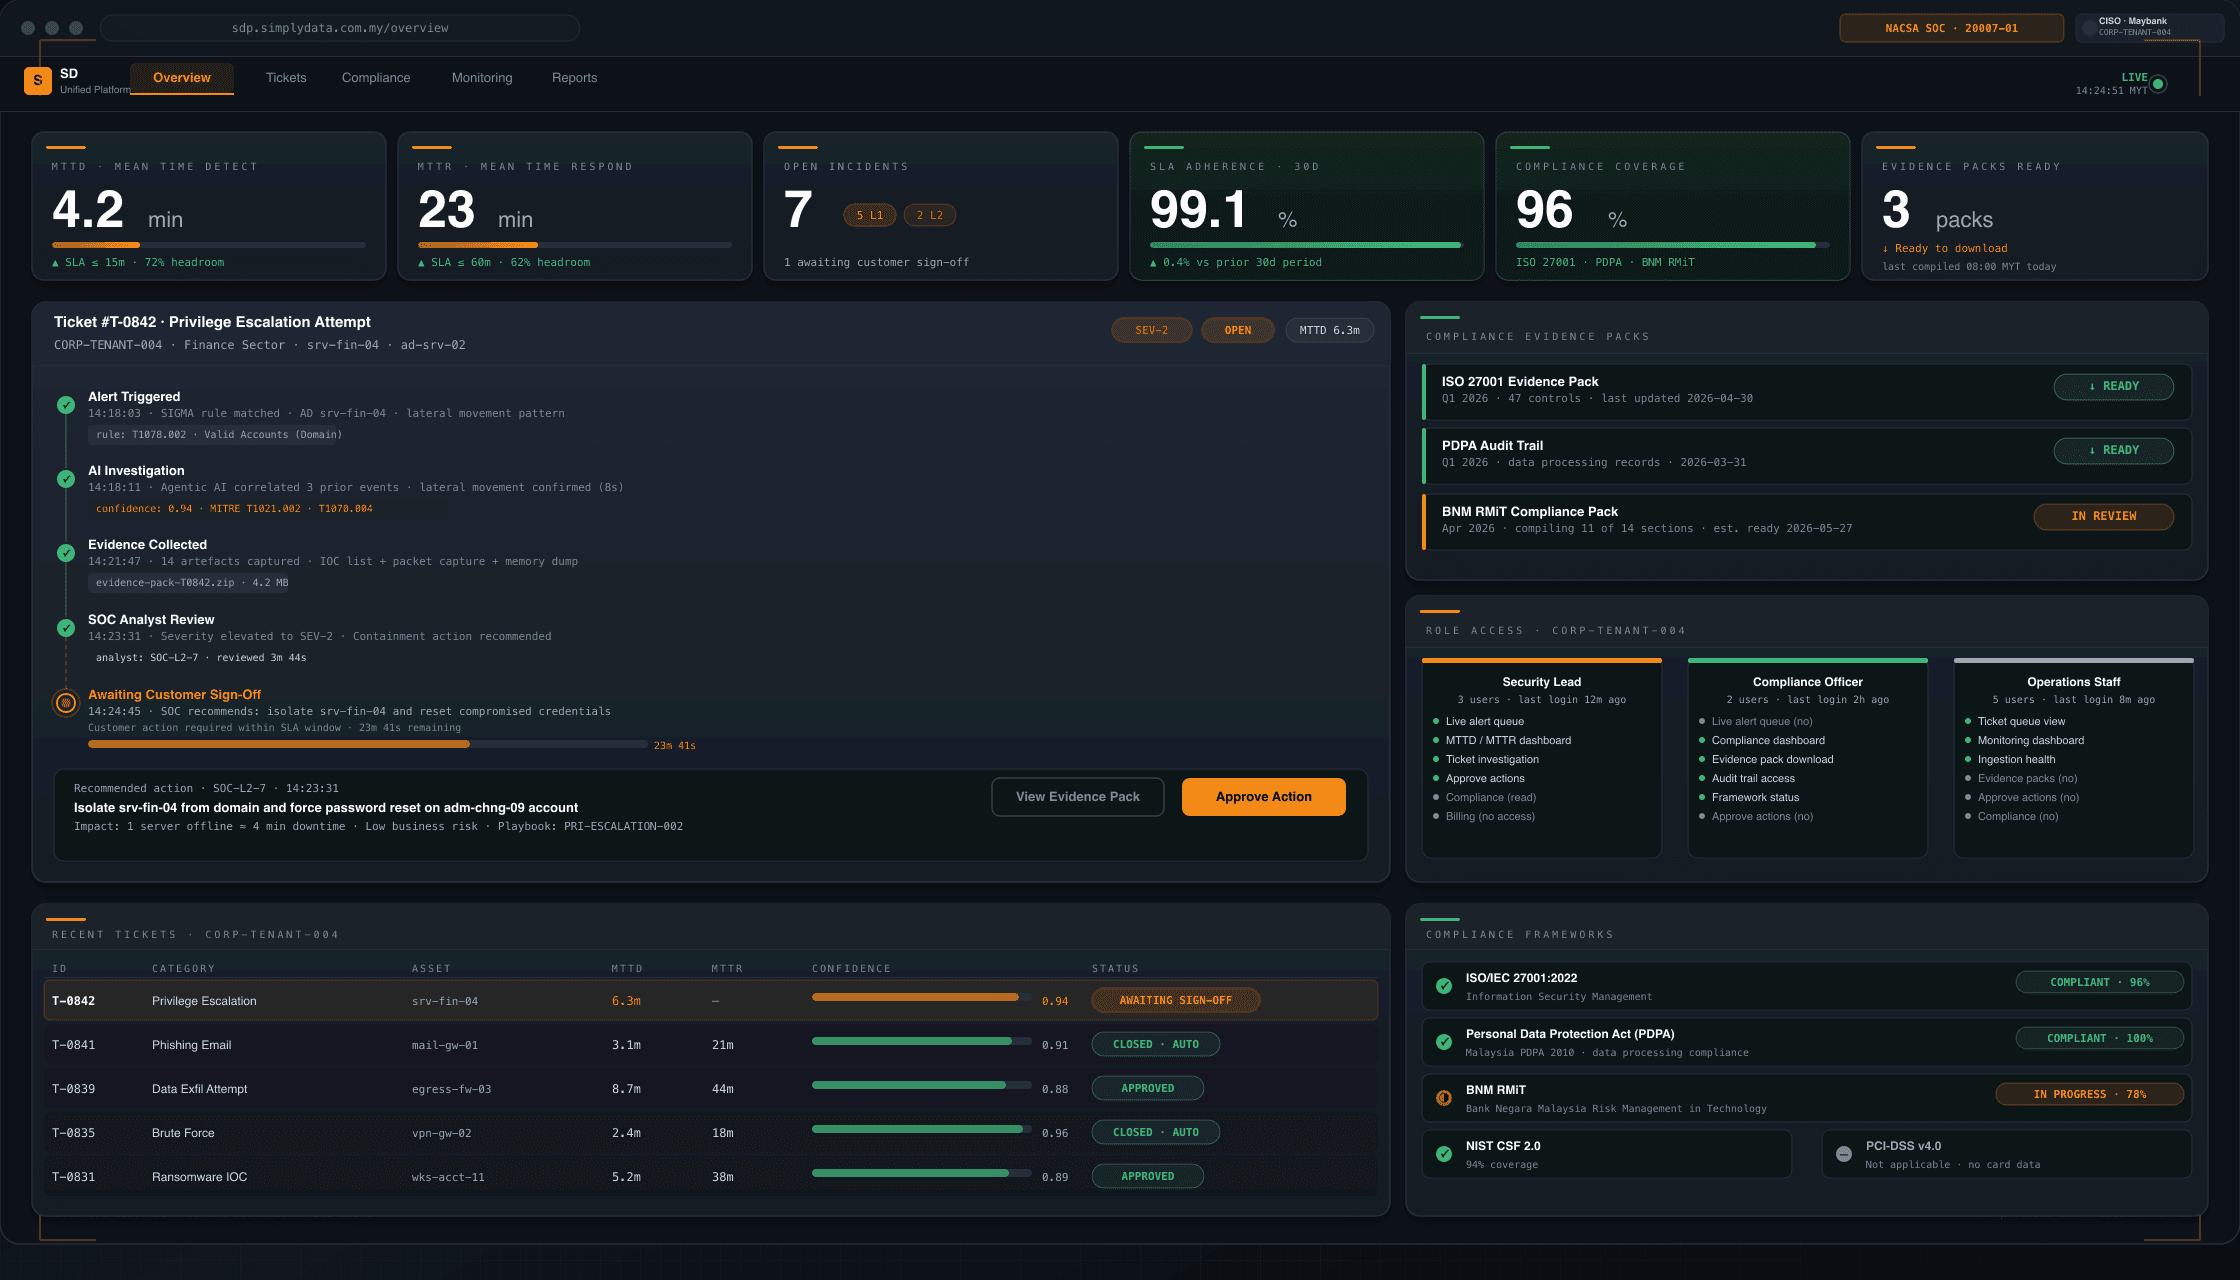Click CLOSED · AUTO status for T-0841
The width and height of the screenshot is (2240, 1280).
(x=1156, y=1044)
